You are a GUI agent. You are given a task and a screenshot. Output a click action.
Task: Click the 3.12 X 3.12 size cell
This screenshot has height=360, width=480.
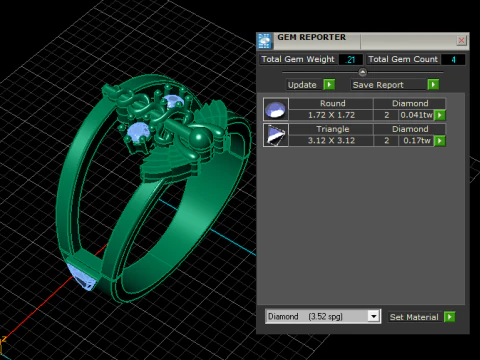331,141
